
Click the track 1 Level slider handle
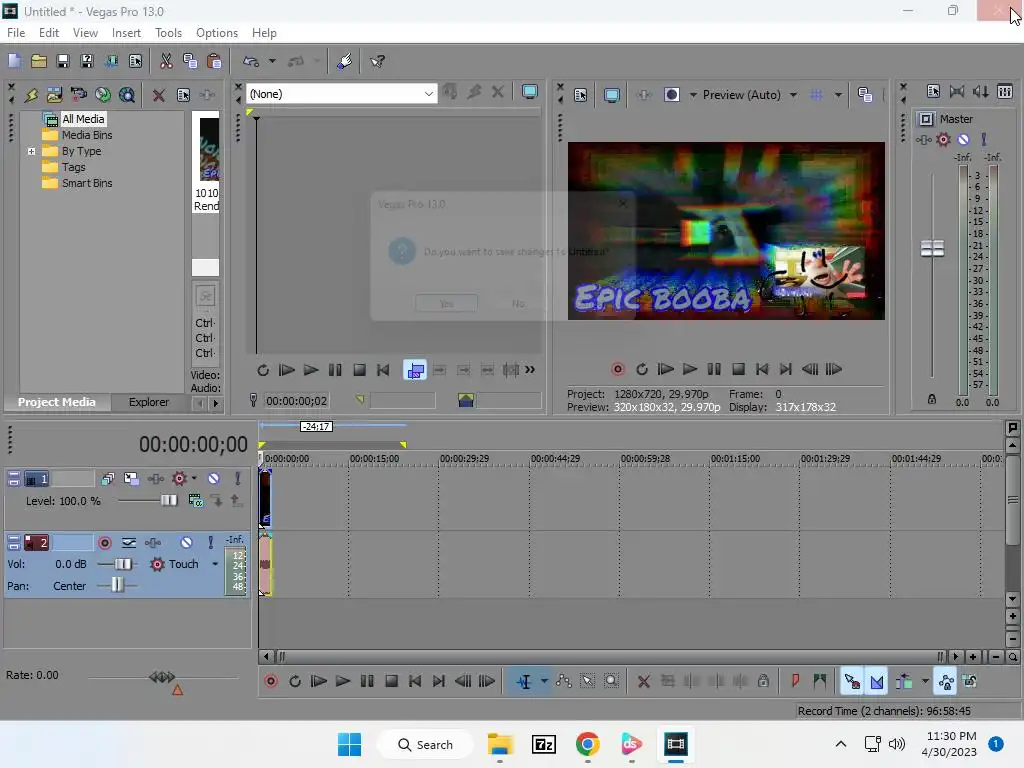pyautogui.click(x=168, y=500)
